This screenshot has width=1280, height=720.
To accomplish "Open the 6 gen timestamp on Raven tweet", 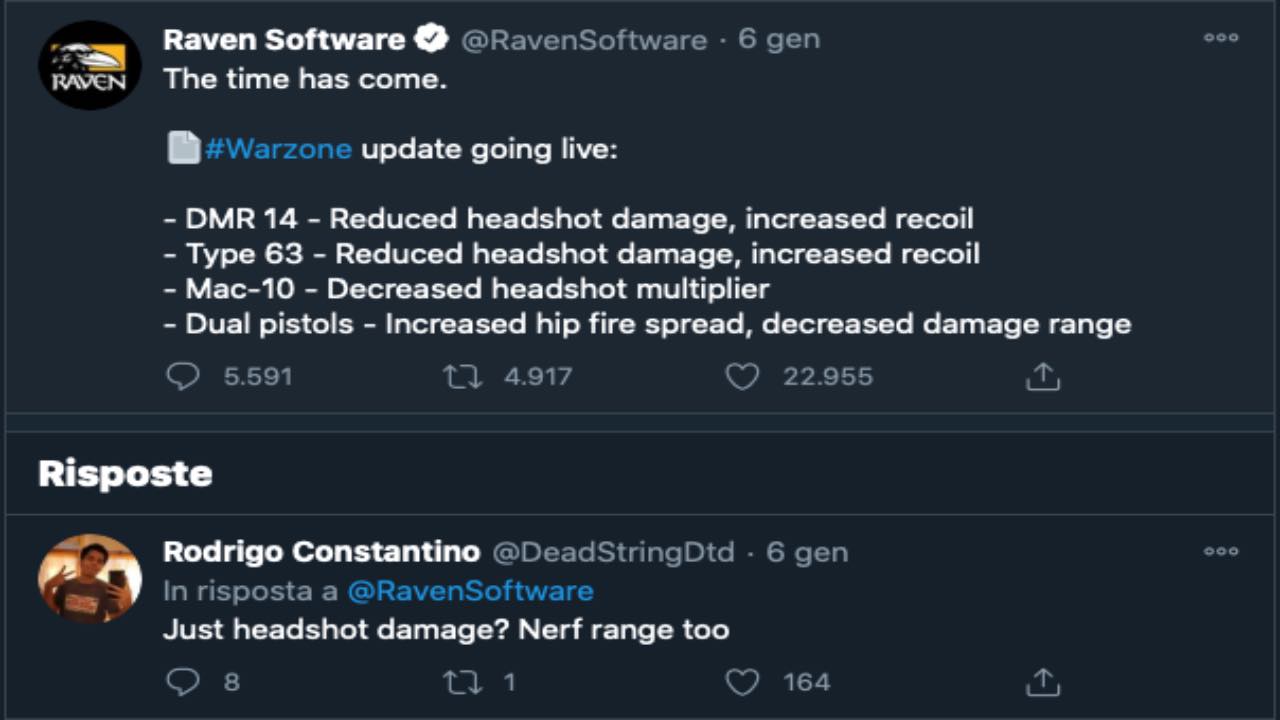I will [x=779, y=40].
